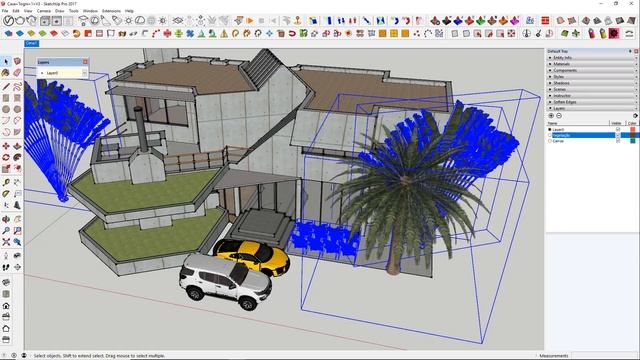Click the Measurements input box

tap(605, 356)
